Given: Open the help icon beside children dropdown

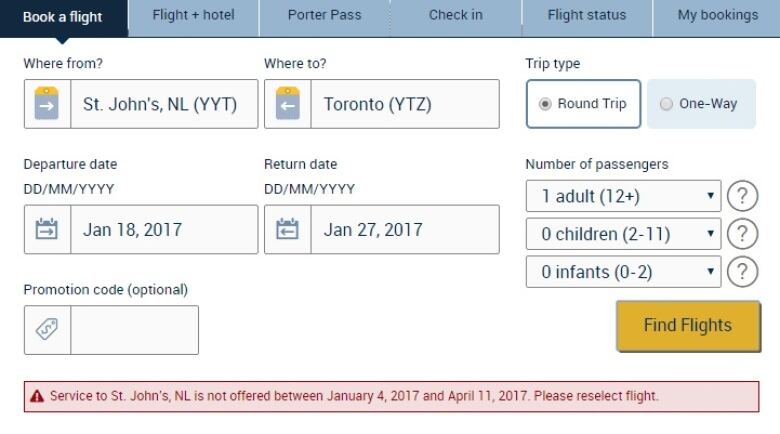Looking at the screenshot, I should 742,234.
